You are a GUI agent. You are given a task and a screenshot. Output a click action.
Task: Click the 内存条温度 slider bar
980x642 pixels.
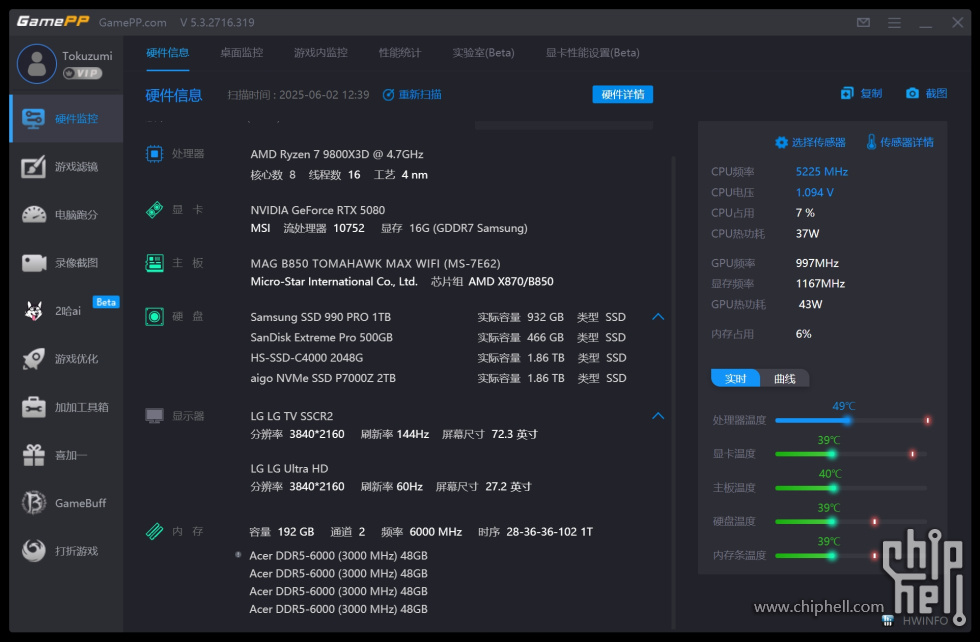coord(851,555)
